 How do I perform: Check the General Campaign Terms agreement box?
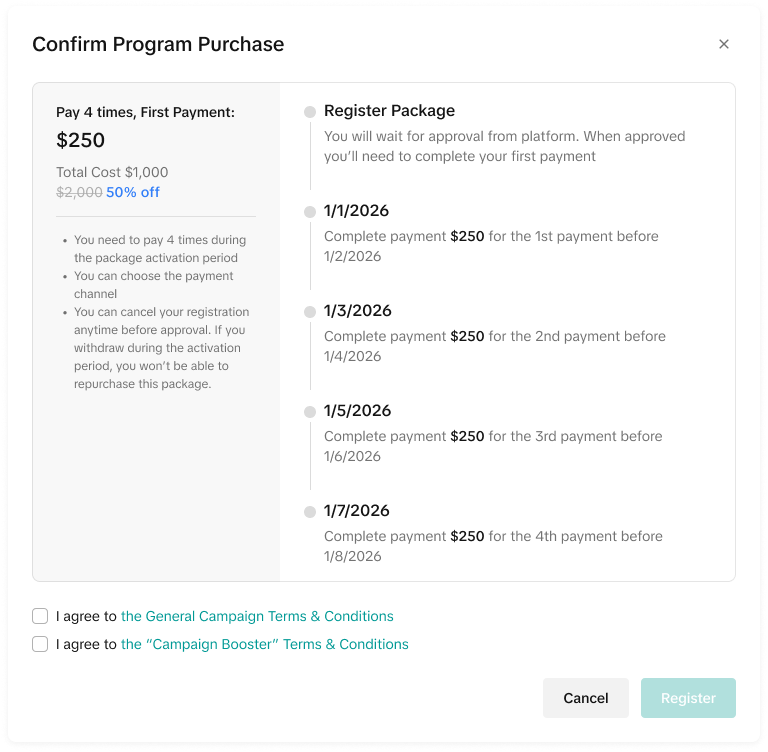click(40, 616)
